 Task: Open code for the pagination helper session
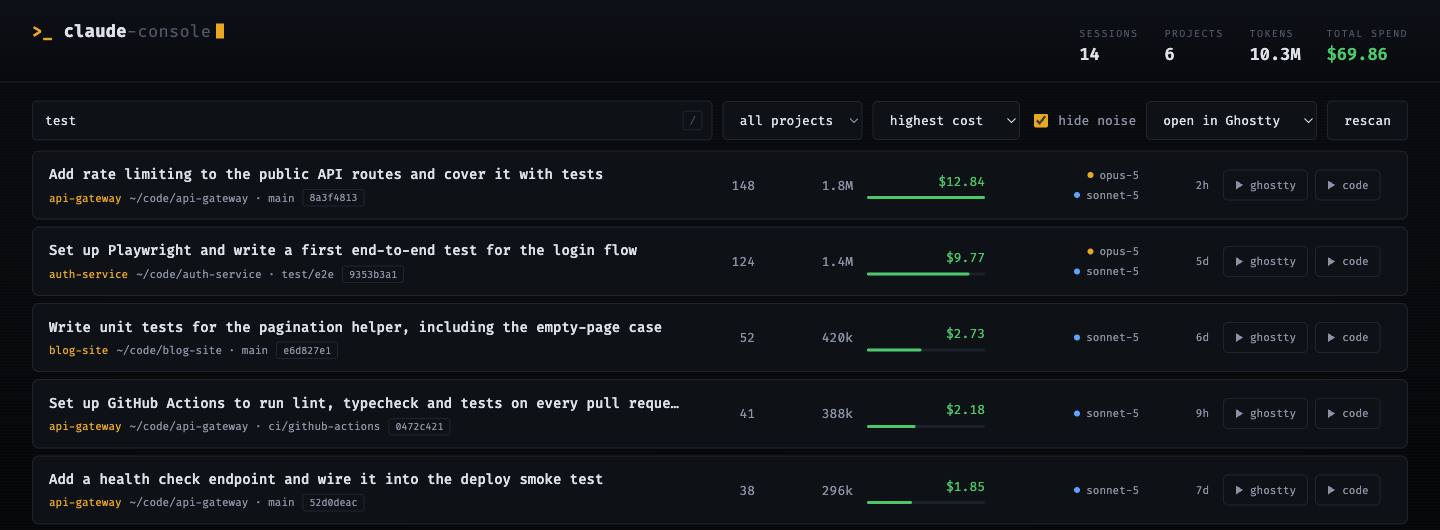pos(1347,337)
